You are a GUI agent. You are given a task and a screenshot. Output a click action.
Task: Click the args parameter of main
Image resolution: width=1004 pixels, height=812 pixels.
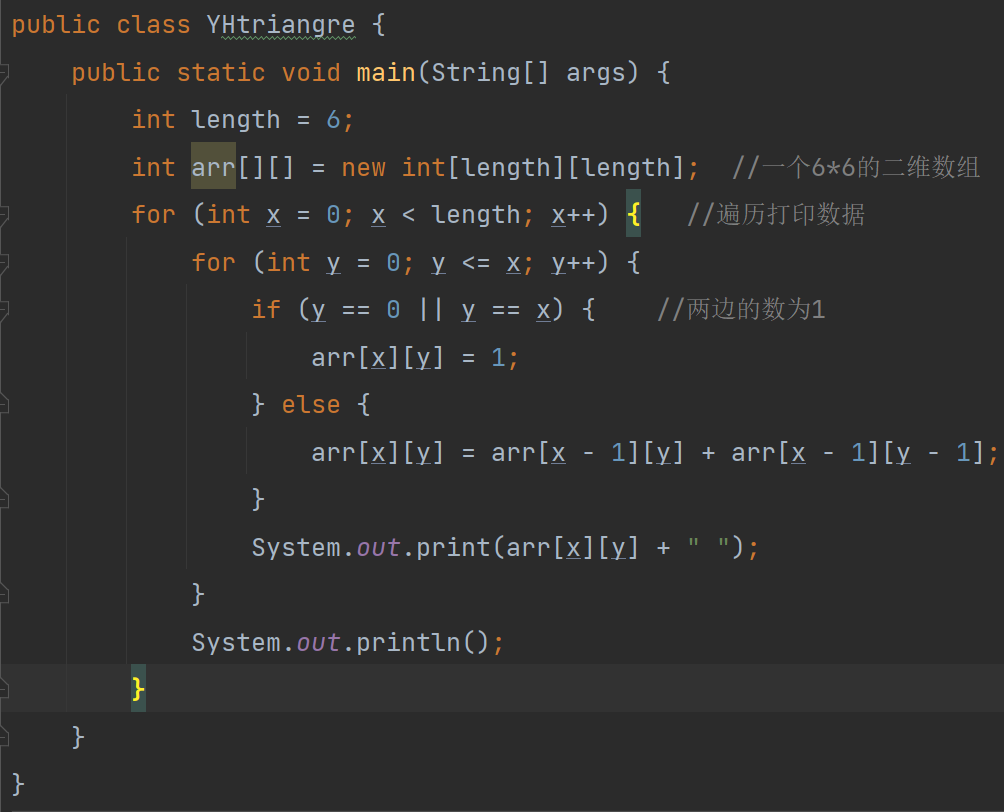595,73
